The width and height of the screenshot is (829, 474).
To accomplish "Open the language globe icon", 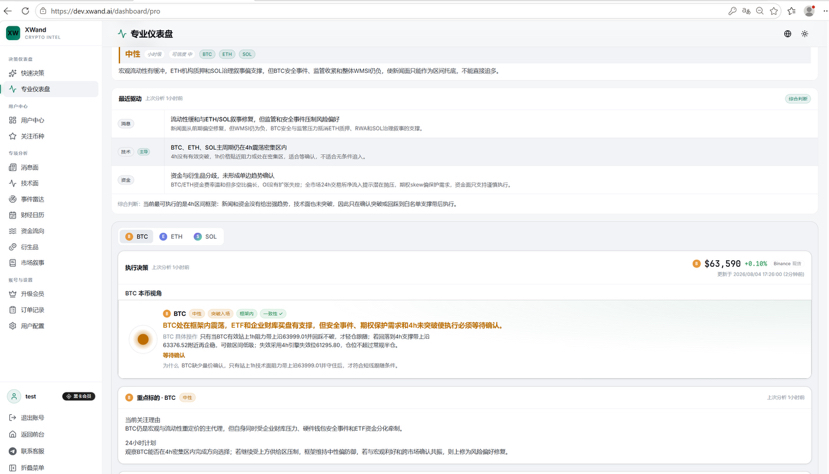I will 787,34.
